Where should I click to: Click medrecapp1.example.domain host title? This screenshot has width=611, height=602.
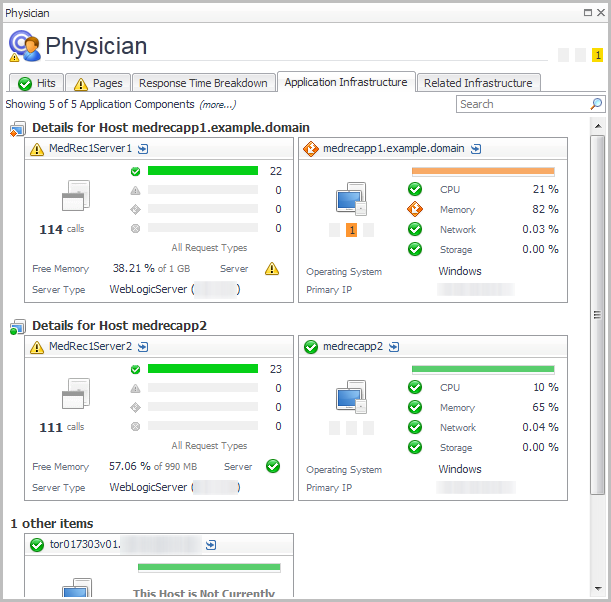pos(394,148)
